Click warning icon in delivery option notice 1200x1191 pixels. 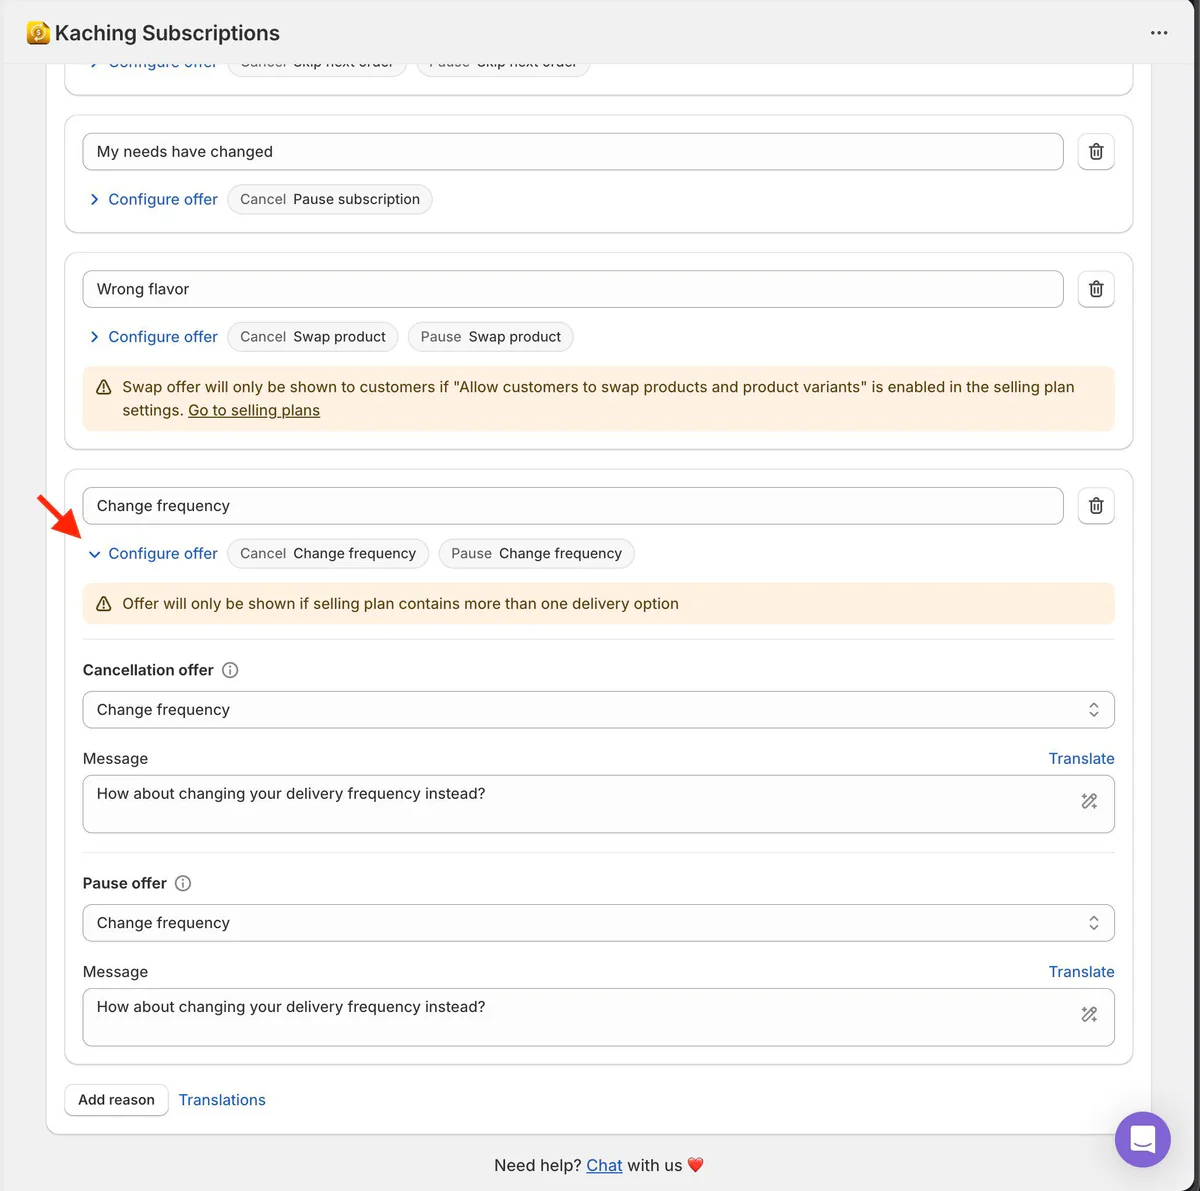[104, 604]
